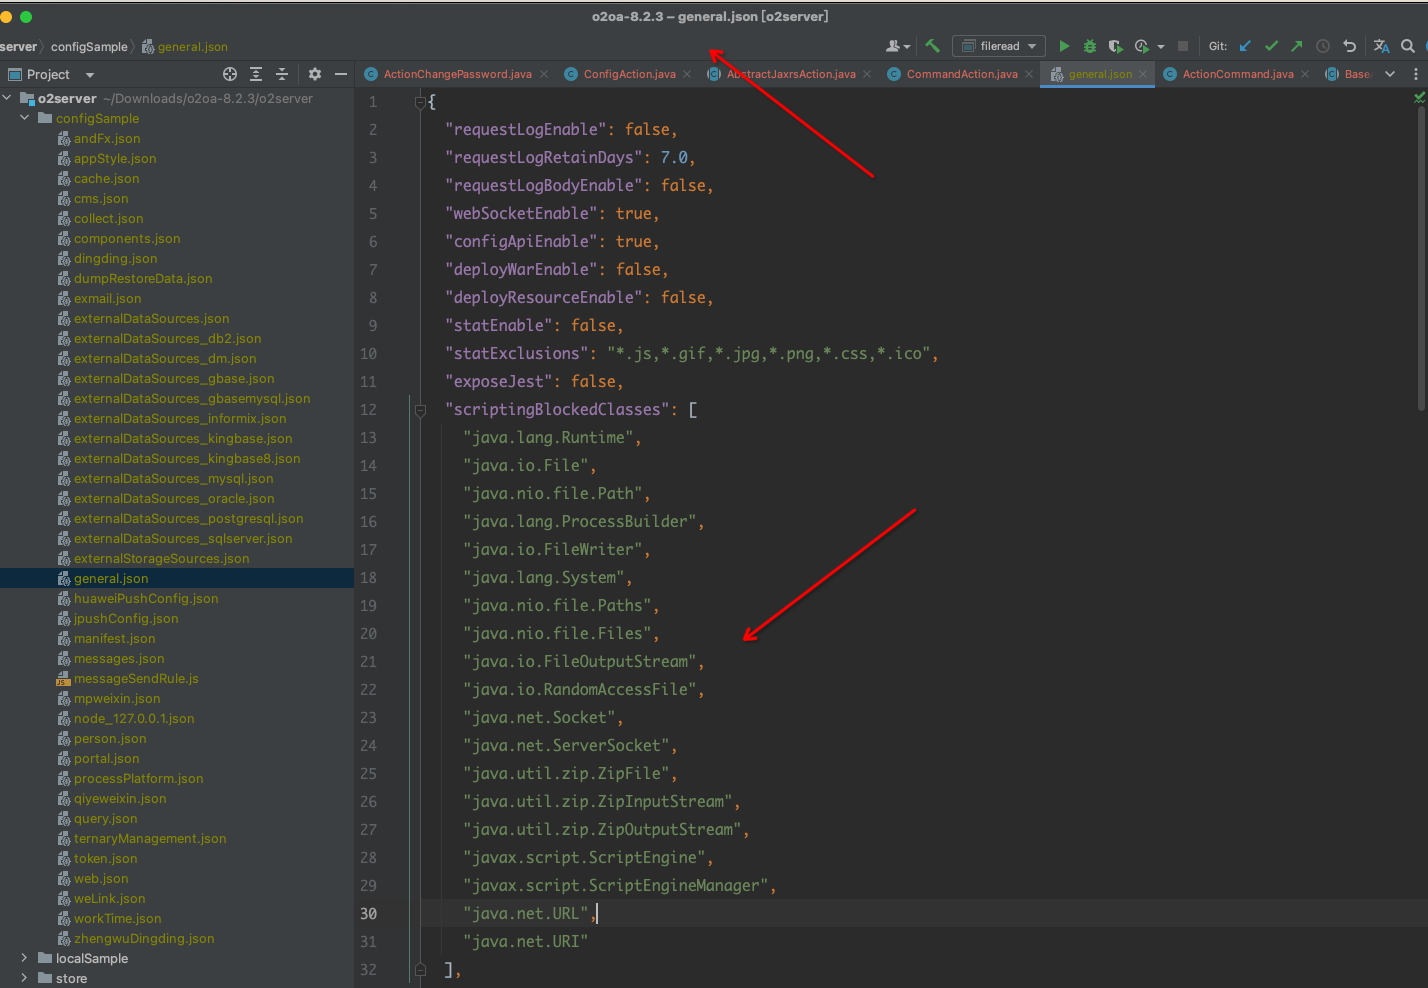
Task: Switch to ConfigAction.java tab
Action: click(x=629, y=74)
